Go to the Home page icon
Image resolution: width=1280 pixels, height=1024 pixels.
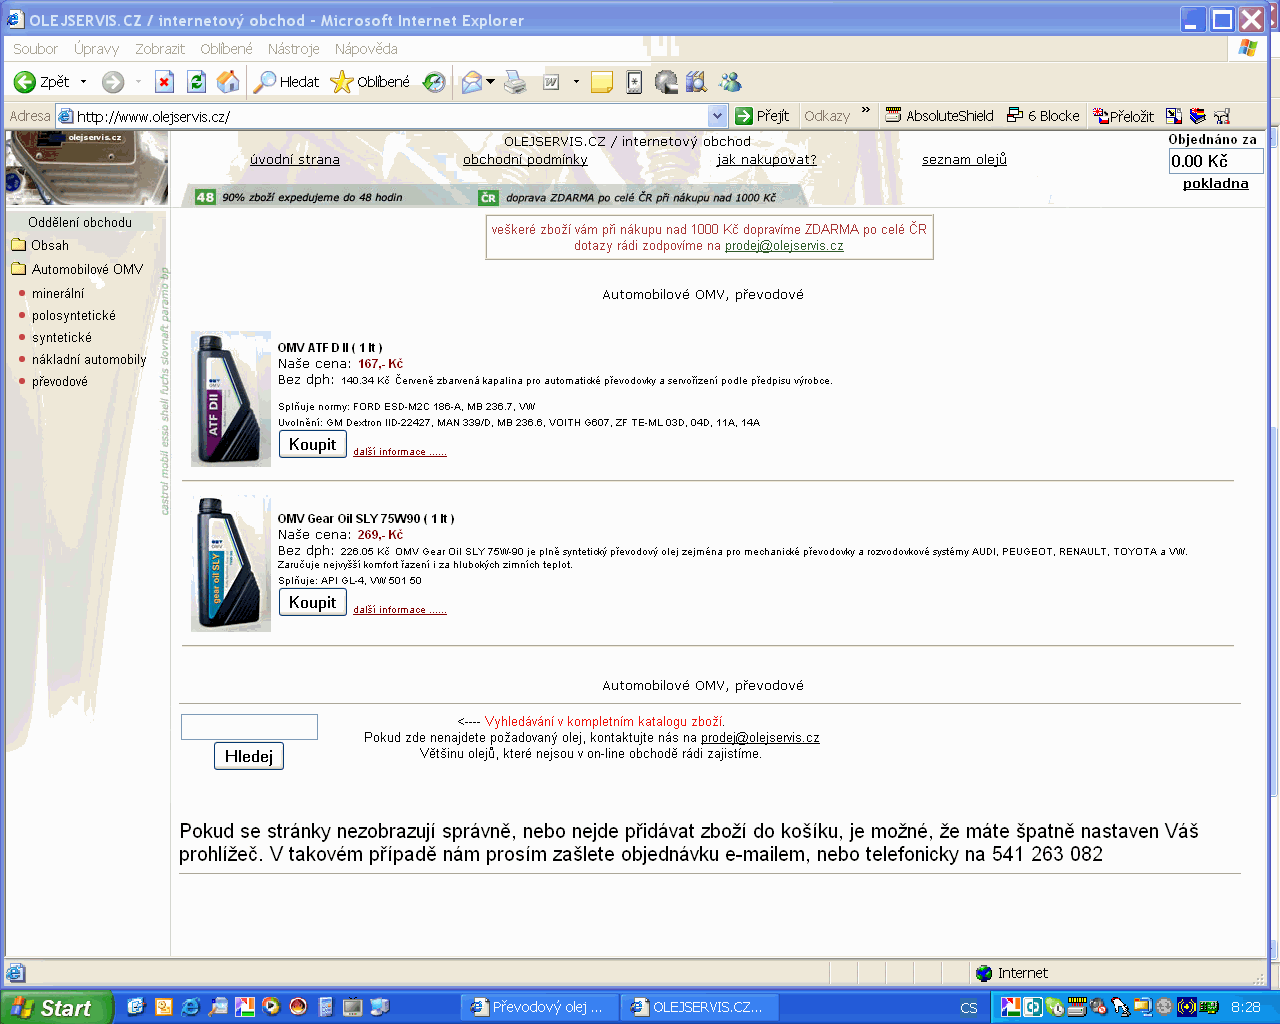[x=228, y=82]
